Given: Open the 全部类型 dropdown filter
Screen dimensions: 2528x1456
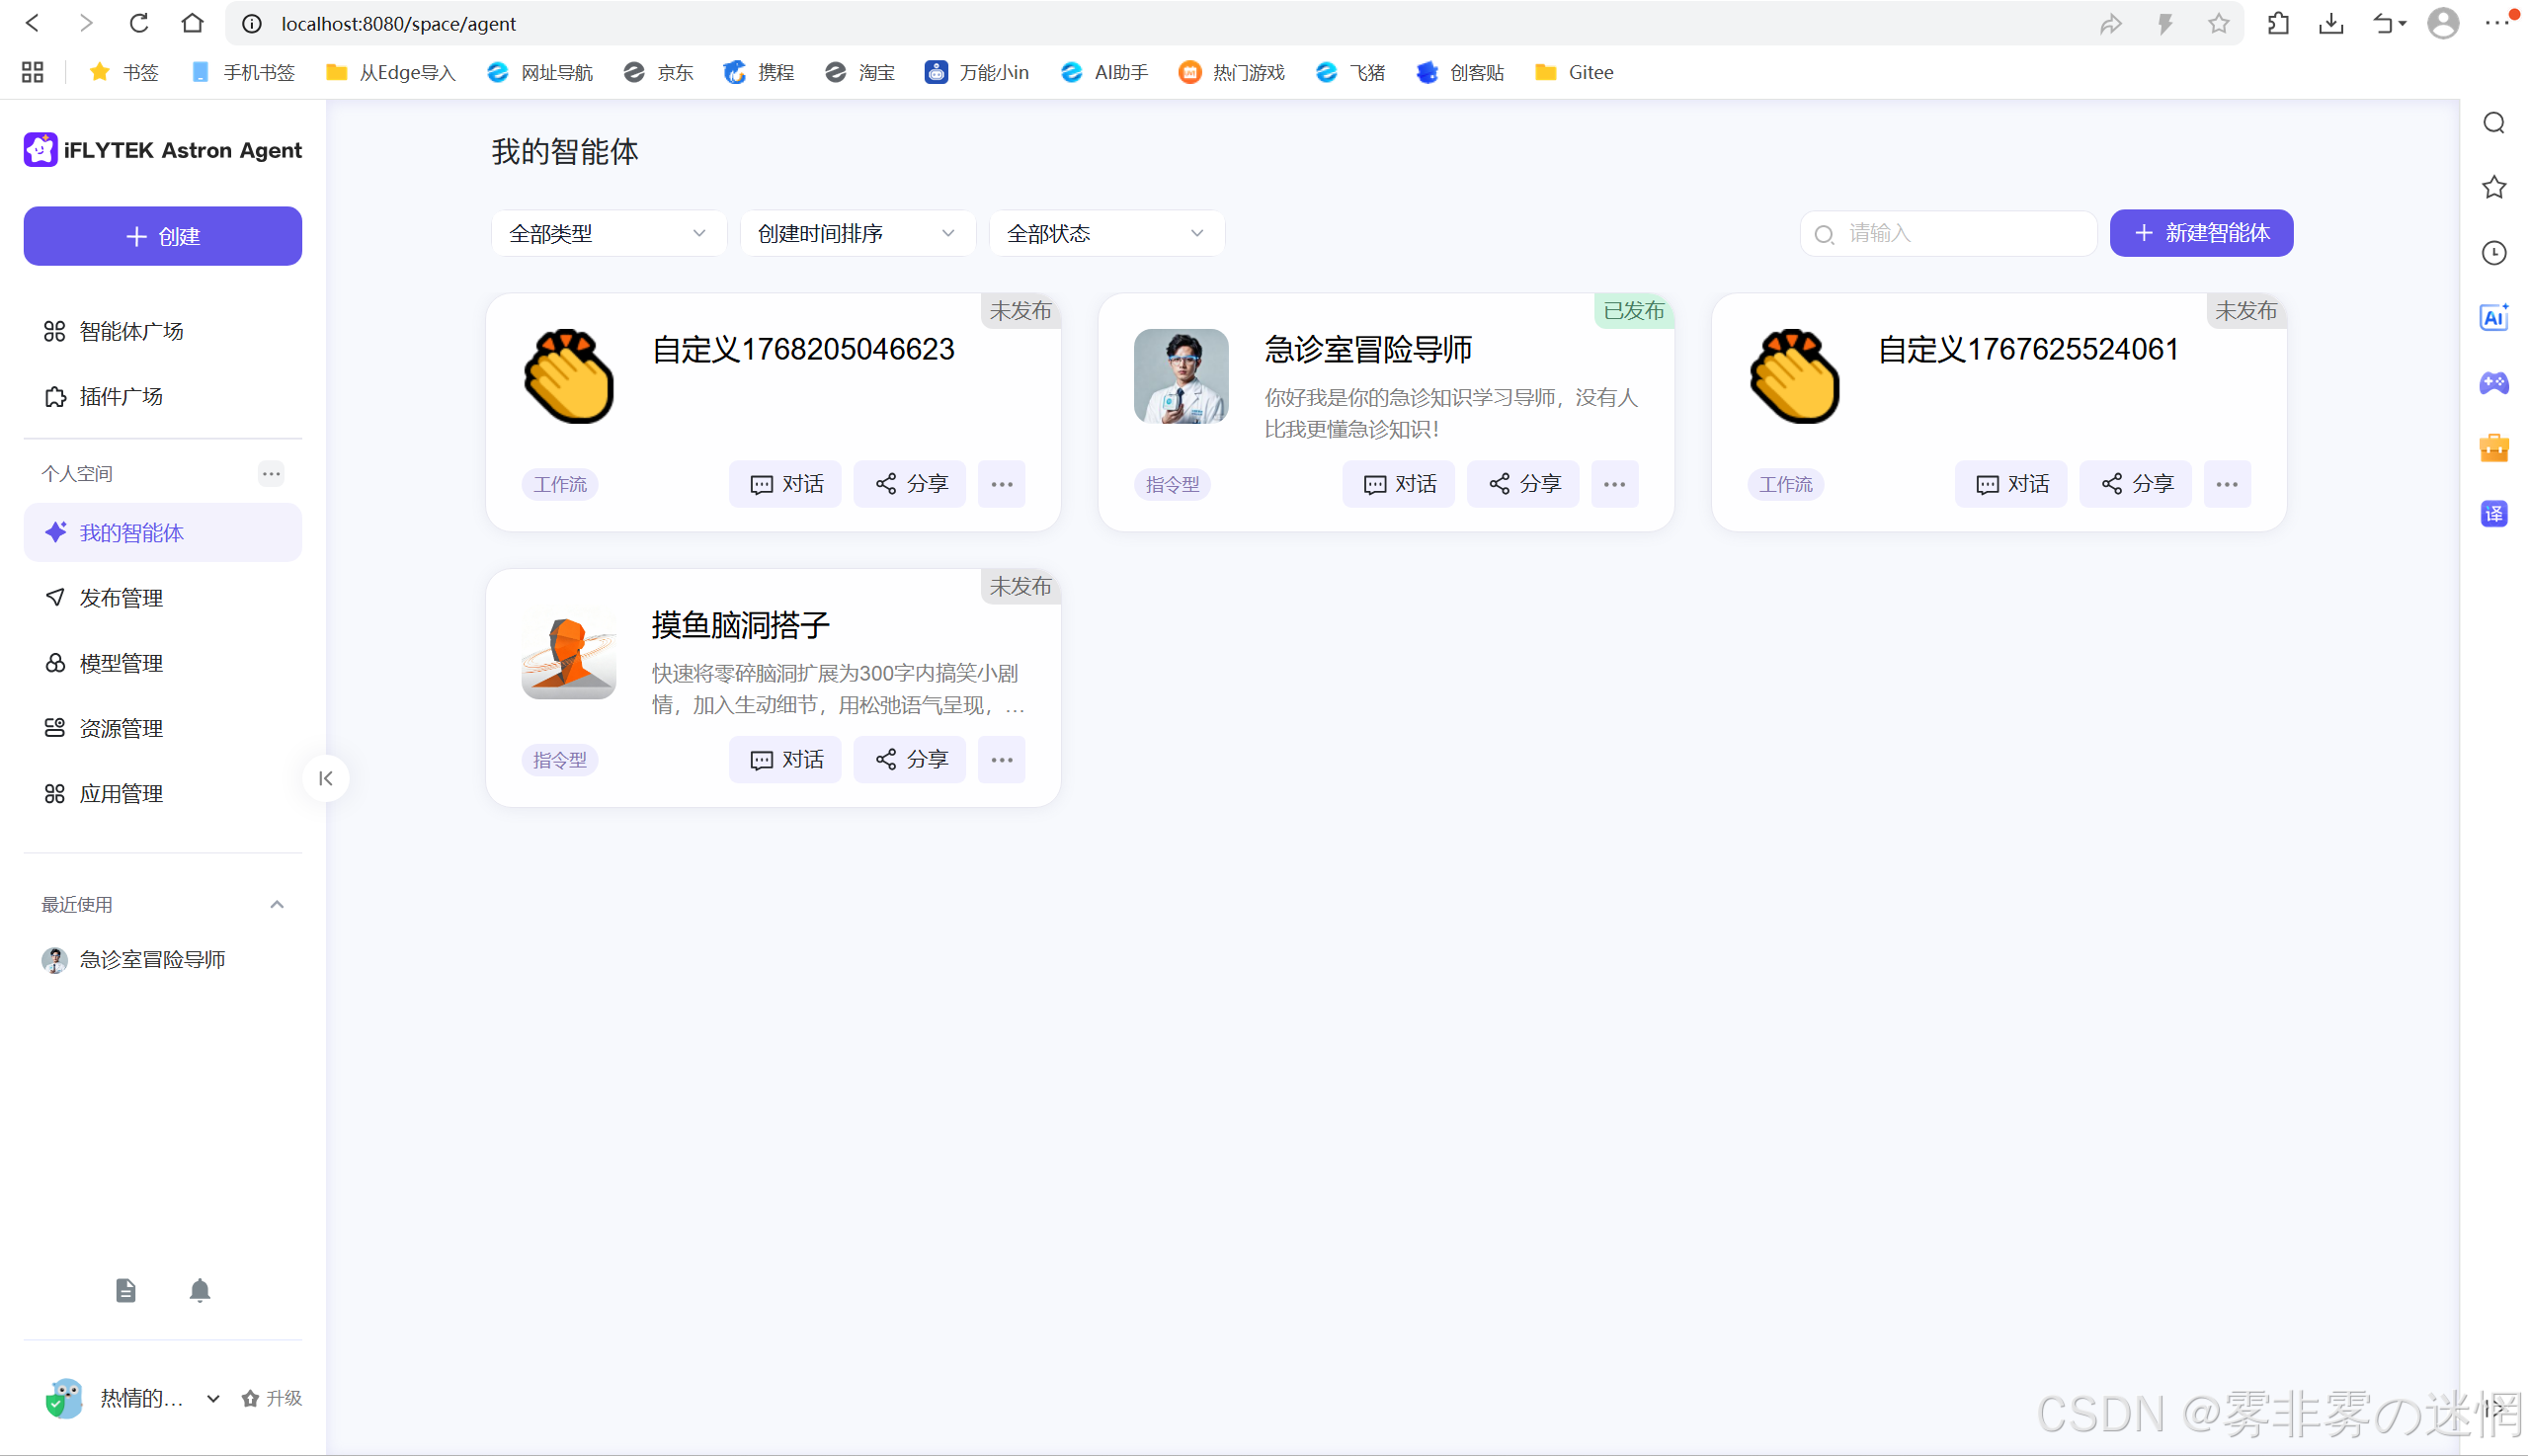Looking at the screenshot, I should [607, 233].
